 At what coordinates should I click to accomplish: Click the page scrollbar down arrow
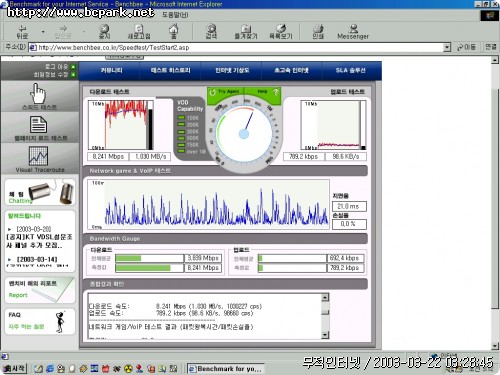[x=495, y=346]
